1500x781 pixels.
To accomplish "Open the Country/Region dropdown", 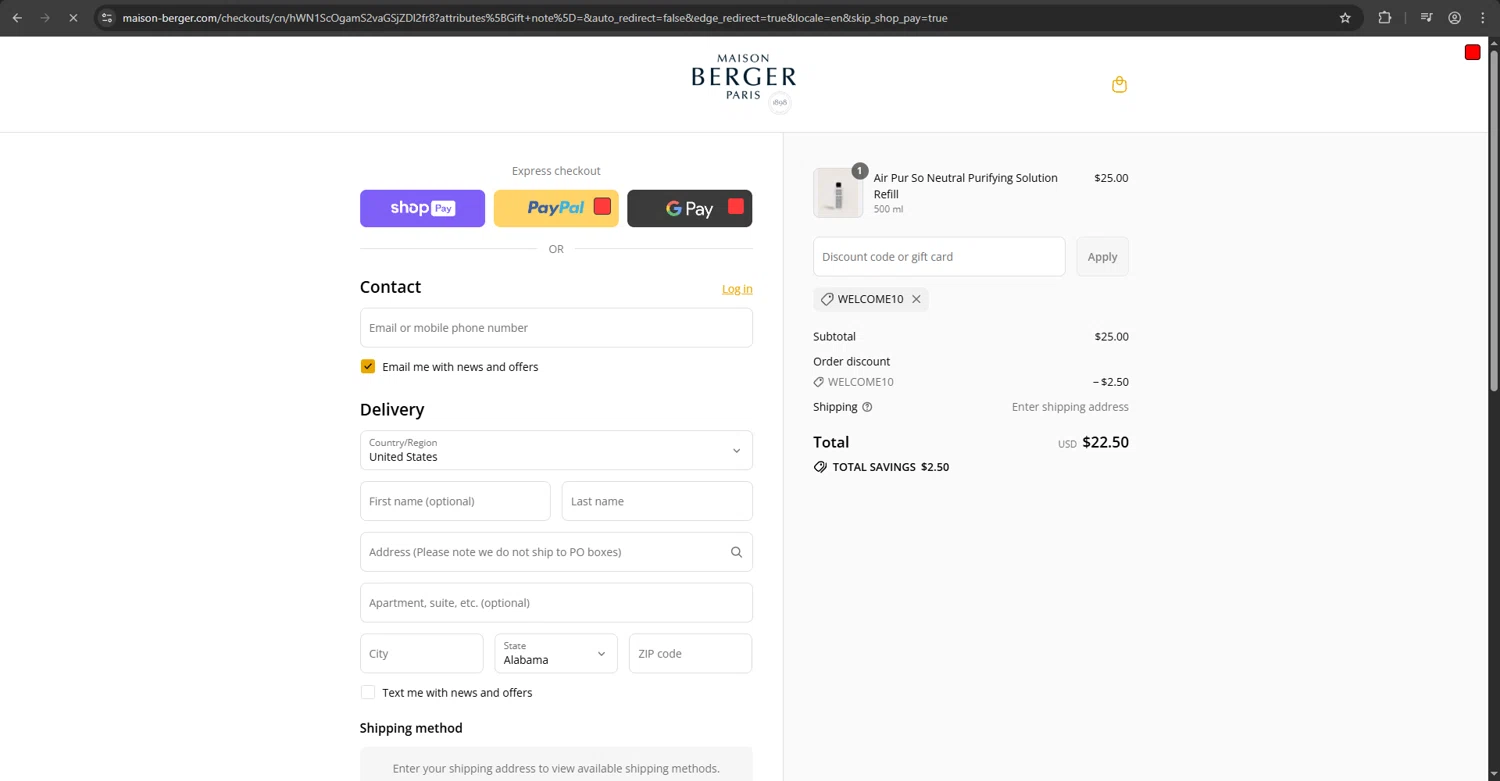I will (x=556, y=450).
